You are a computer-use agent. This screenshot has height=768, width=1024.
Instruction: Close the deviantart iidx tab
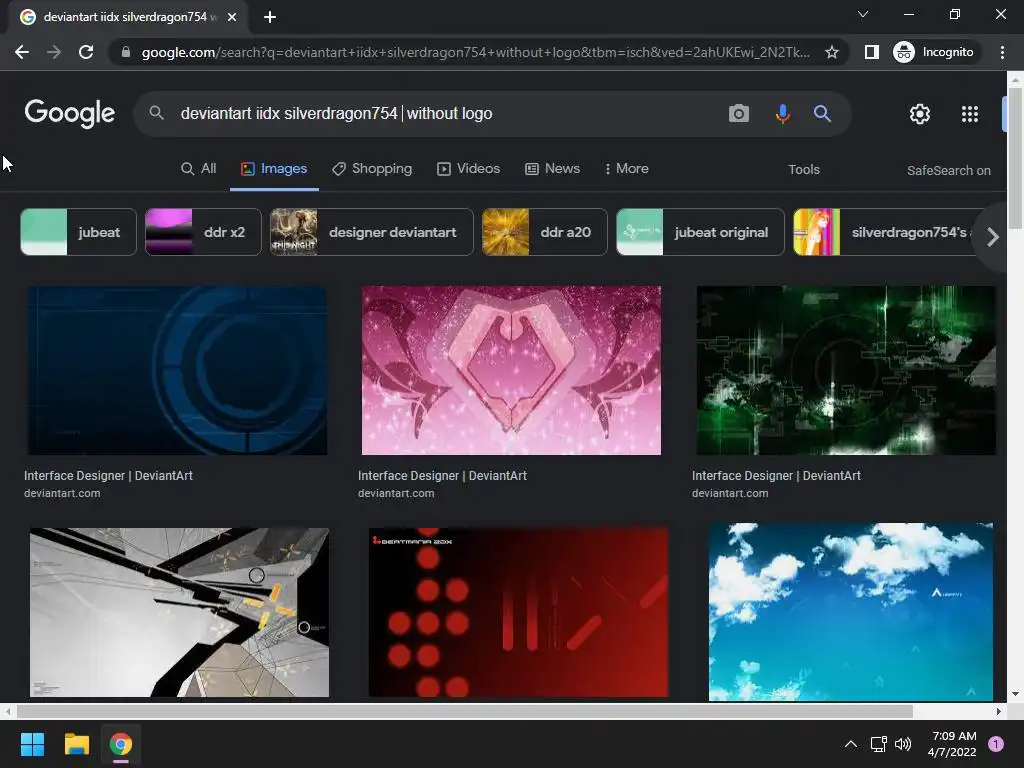(x=232, y=17)
